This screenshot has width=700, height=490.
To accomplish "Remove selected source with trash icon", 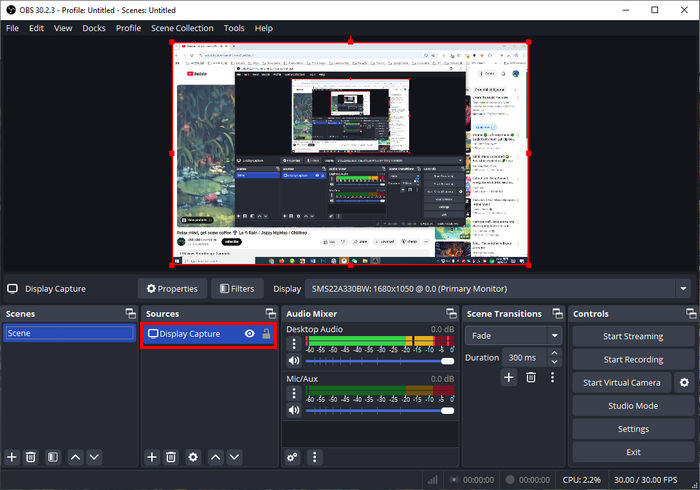I will [x=171, y=457].
